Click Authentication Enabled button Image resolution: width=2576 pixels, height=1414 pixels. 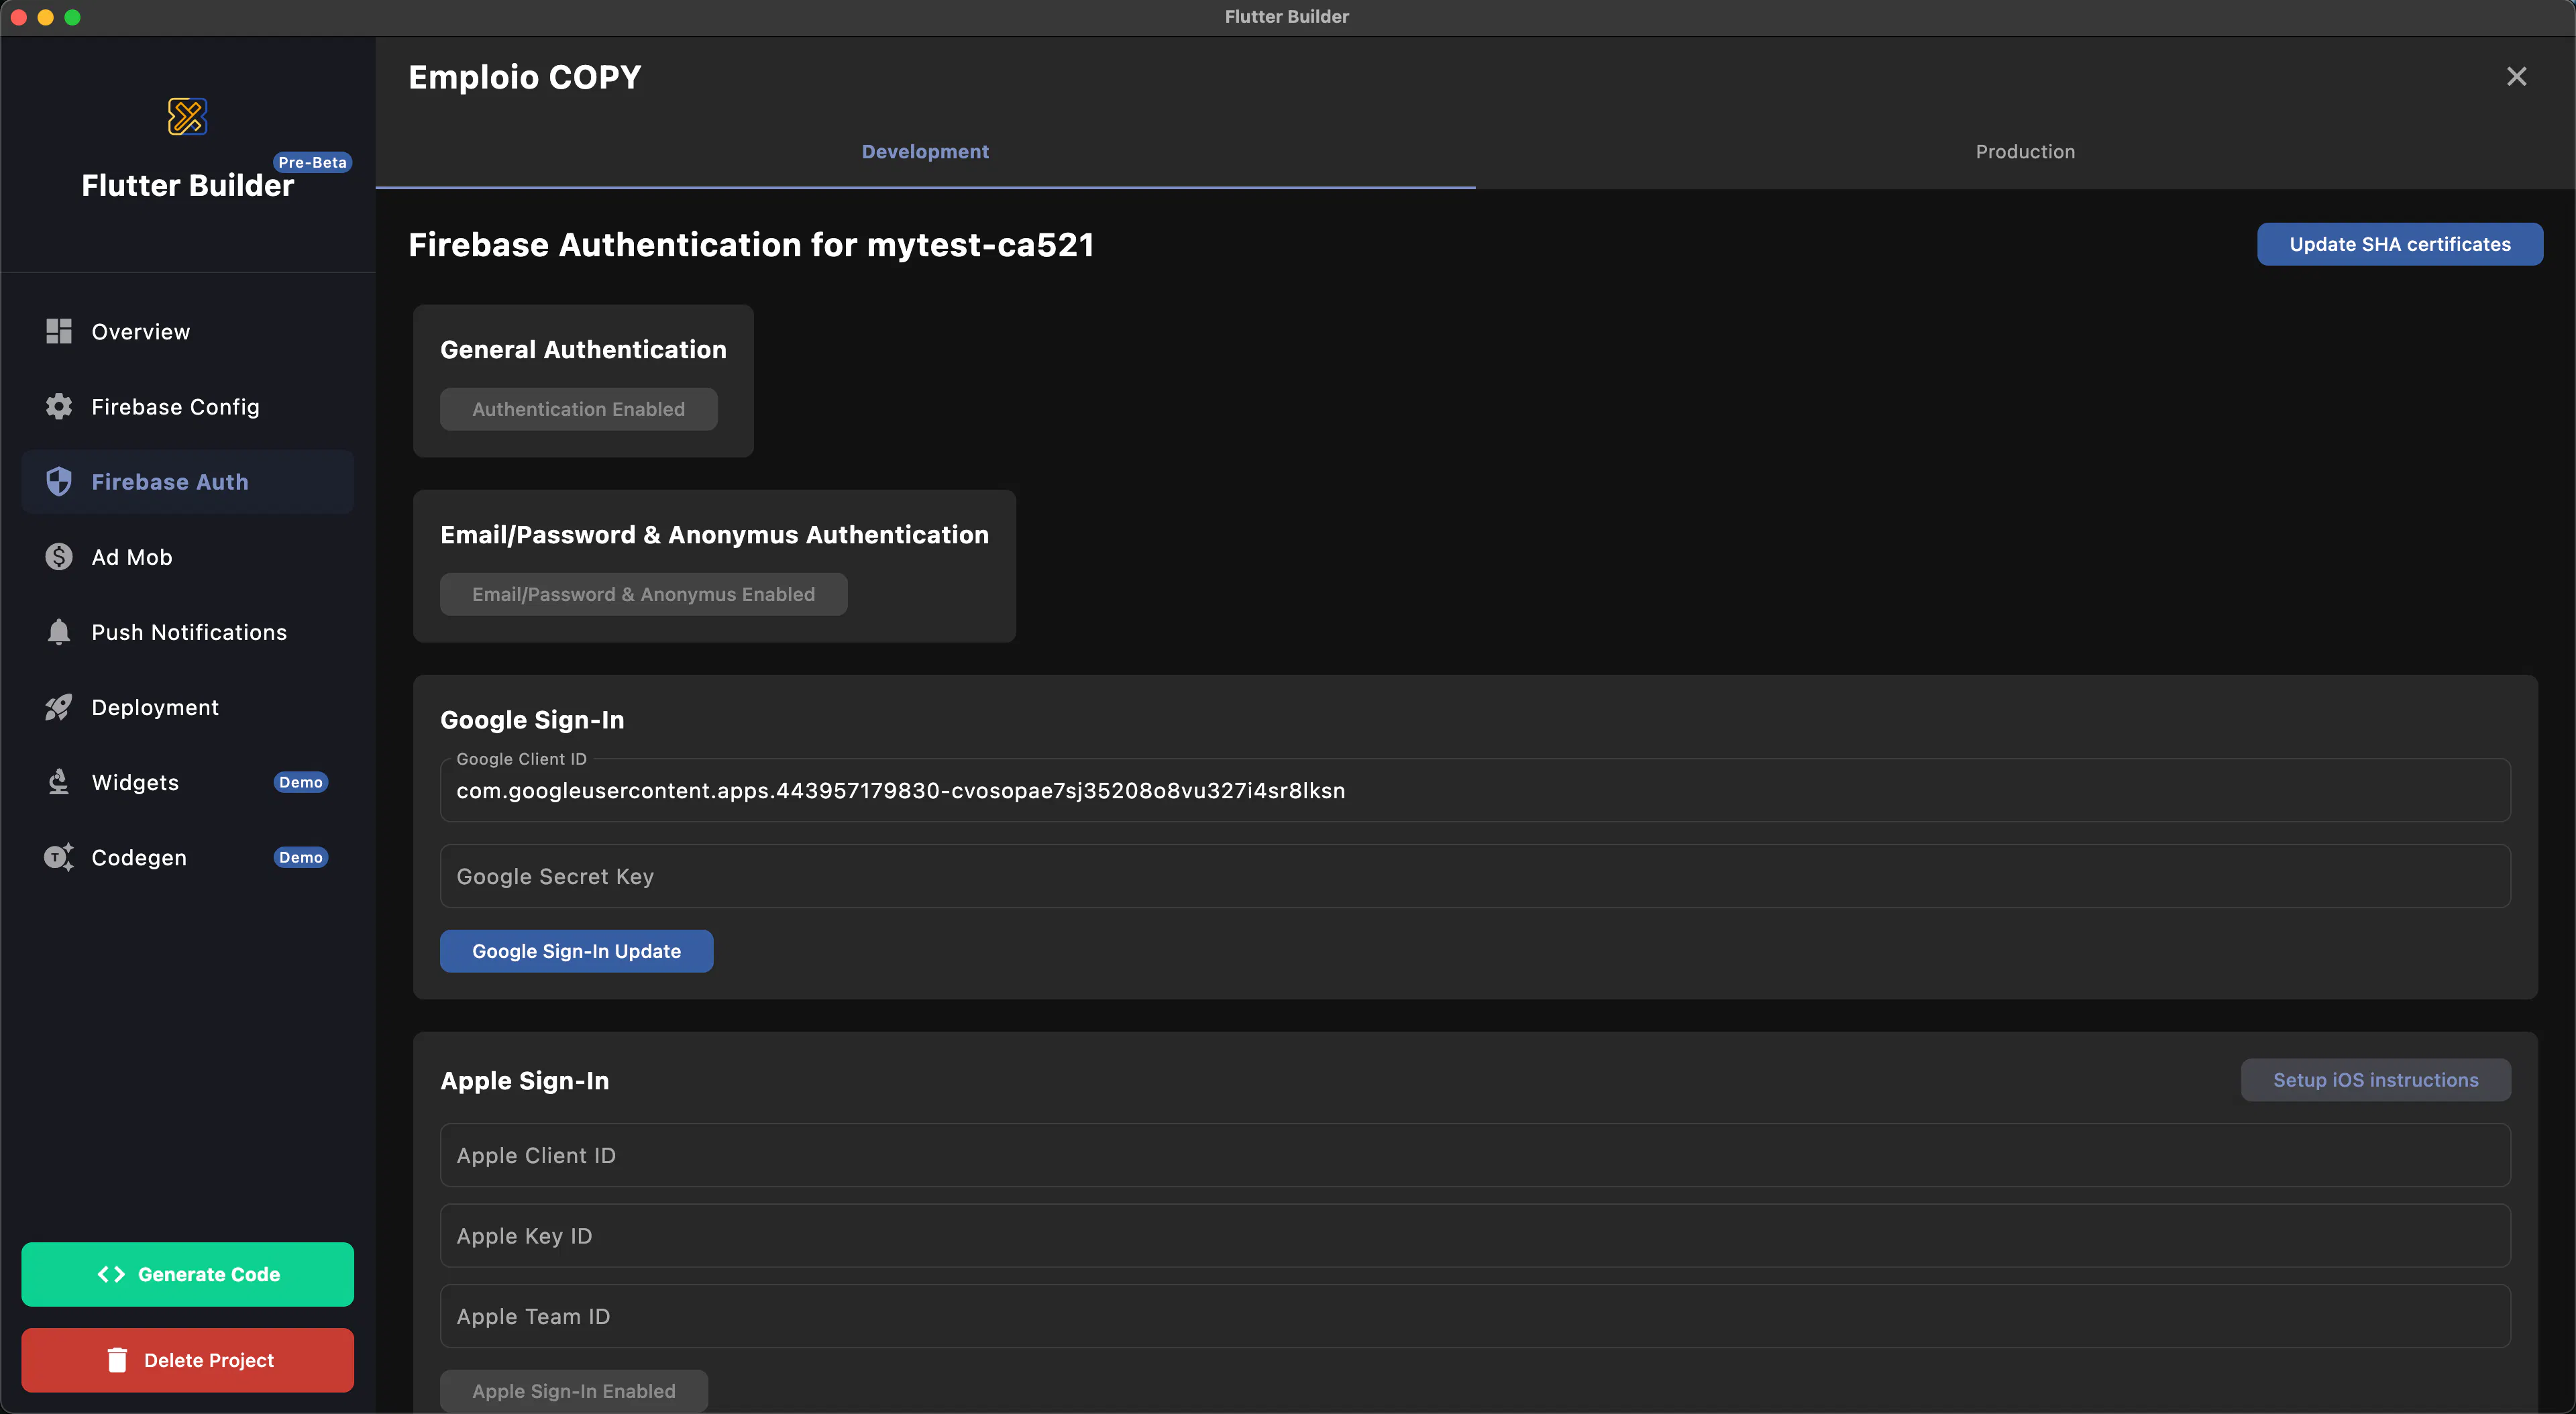579,409
